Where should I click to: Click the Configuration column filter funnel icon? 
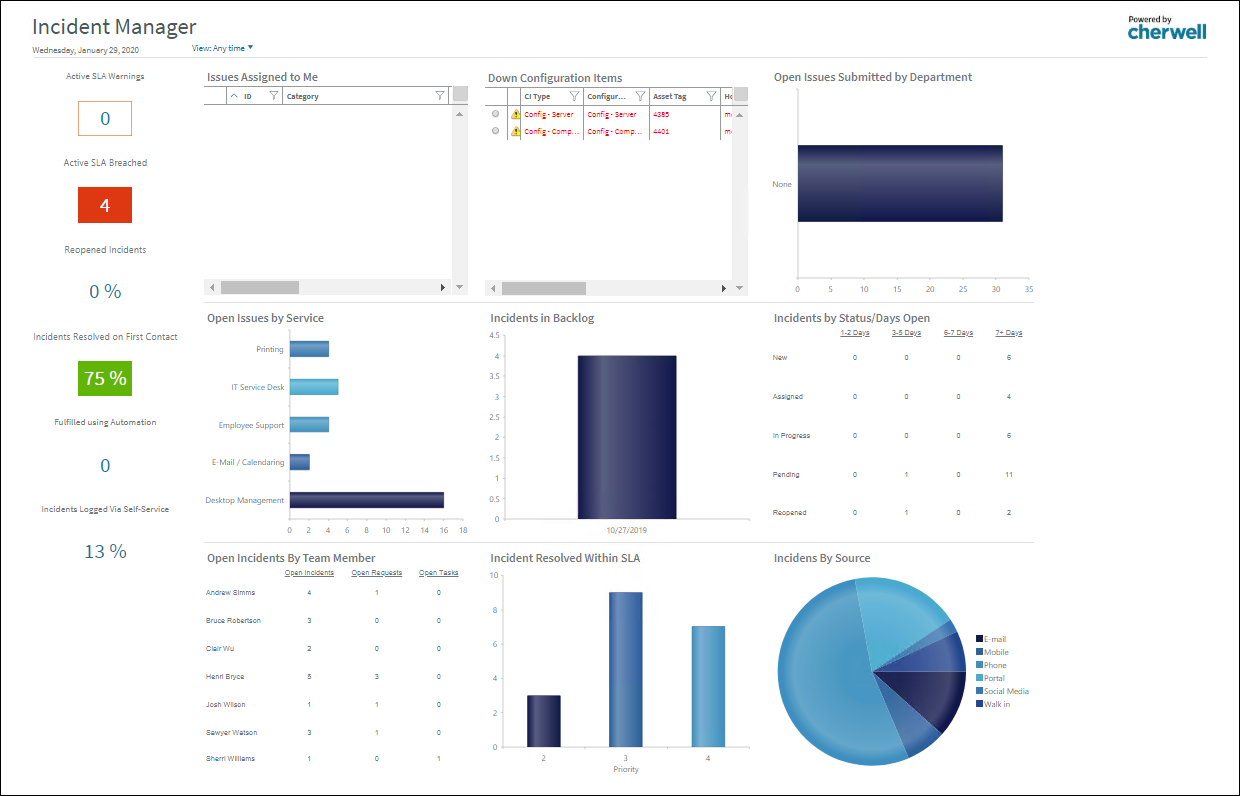[640, 96]
